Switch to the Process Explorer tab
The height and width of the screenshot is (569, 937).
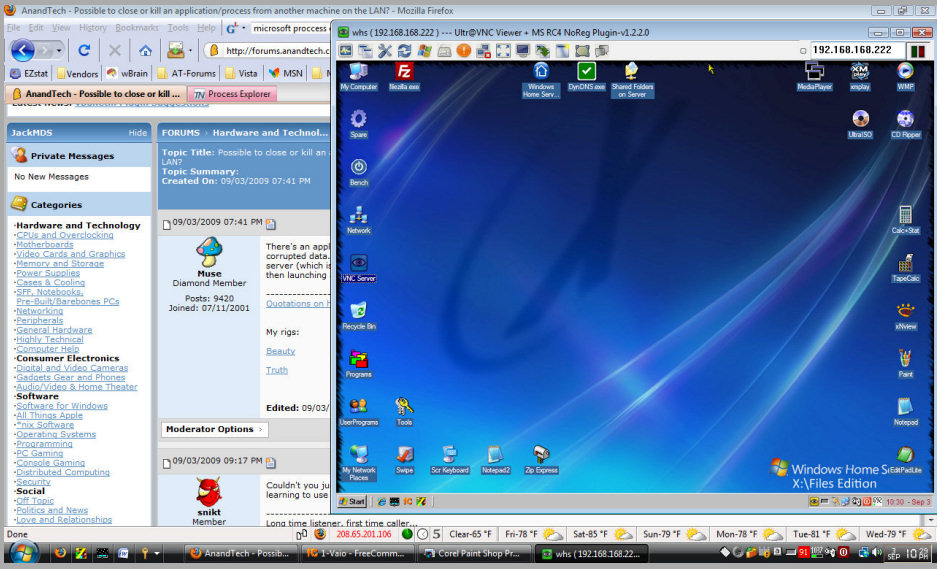[x=232, y=94]
